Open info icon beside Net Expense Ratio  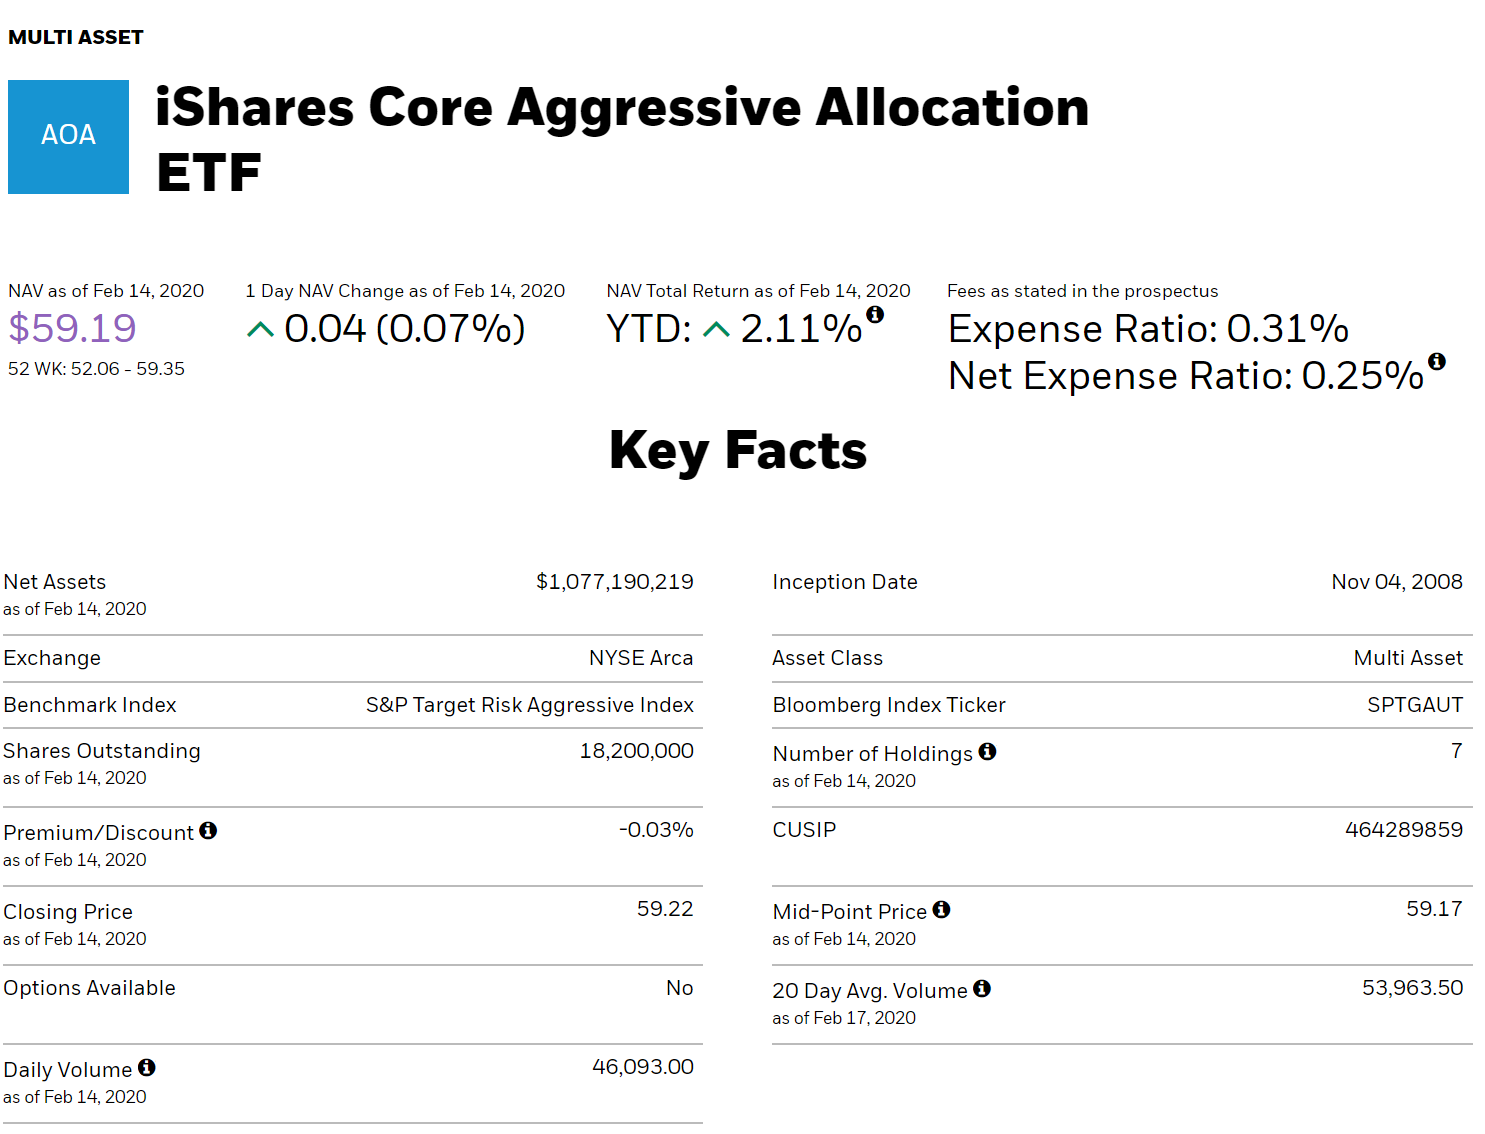click(1437, 361)
